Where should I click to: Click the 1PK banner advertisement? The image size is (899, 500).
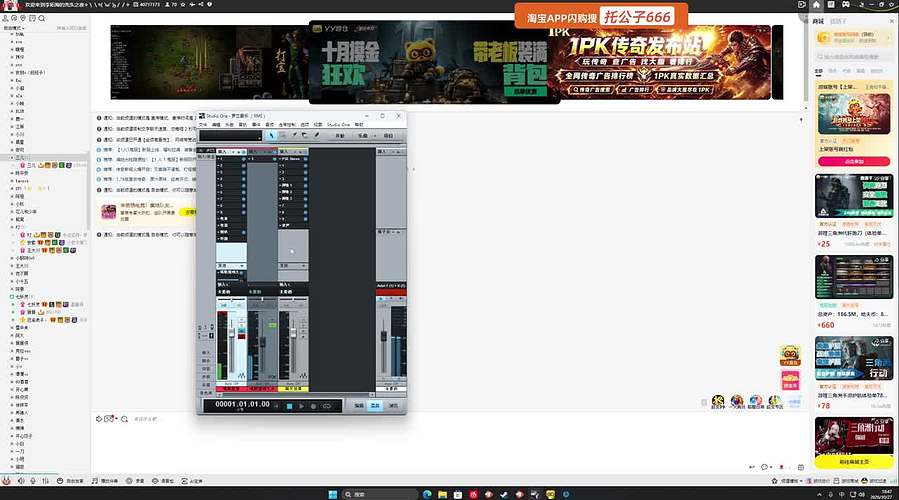[660, 62]
